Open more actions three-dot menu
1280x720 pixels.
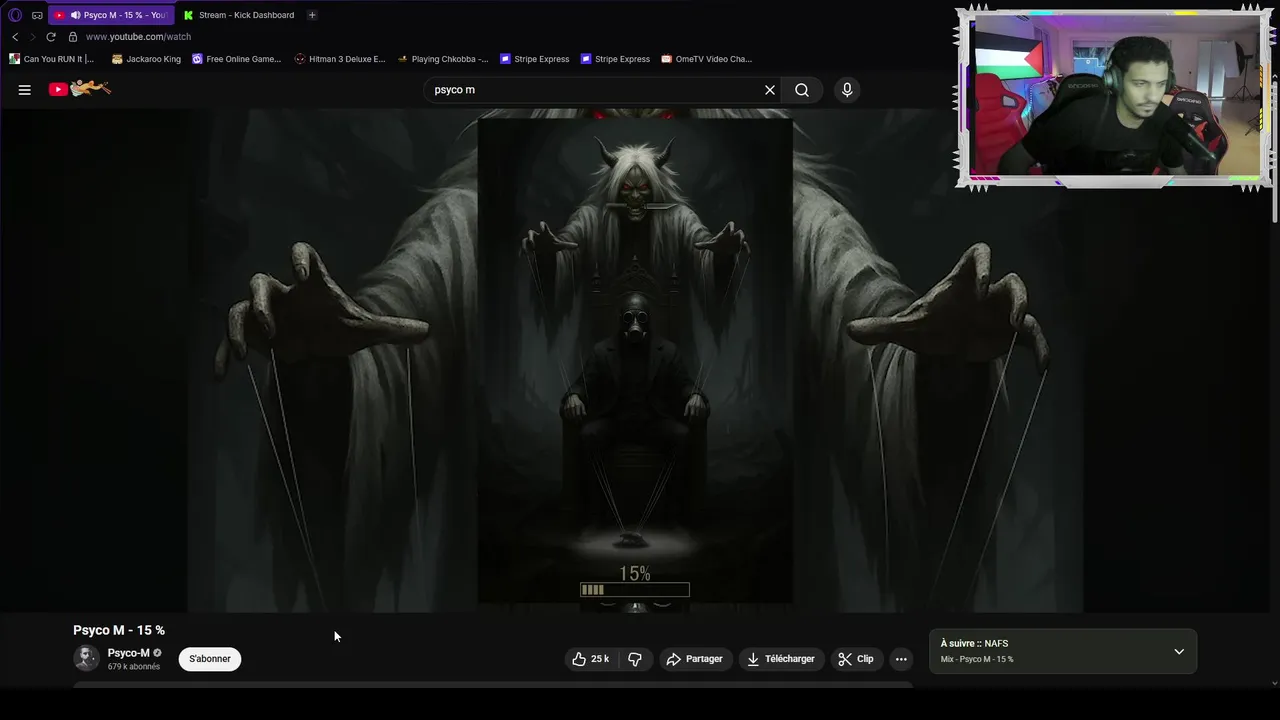coord(901,659)
